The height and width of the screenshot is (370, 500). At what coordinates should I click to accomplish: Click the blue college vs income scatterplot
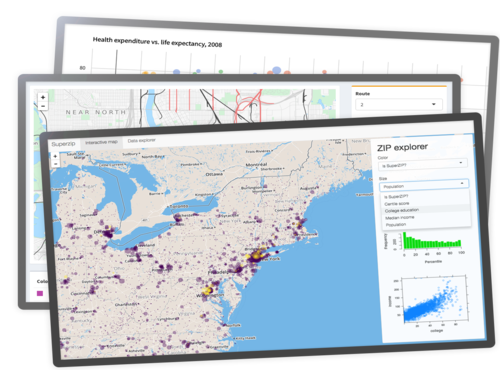(434, 300)
